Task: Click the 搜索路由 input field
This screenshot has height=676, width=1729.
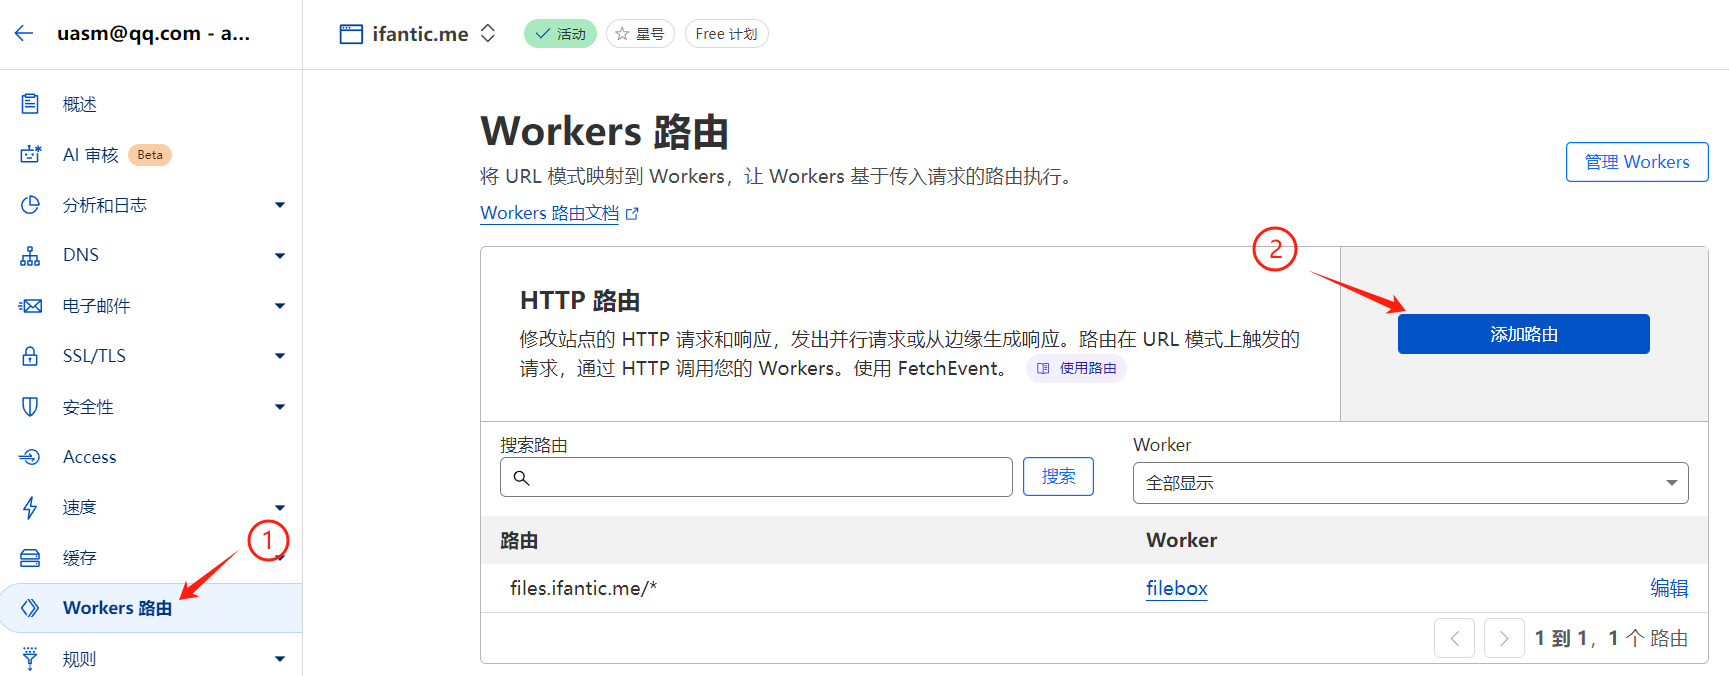Action: pos(756,478)
